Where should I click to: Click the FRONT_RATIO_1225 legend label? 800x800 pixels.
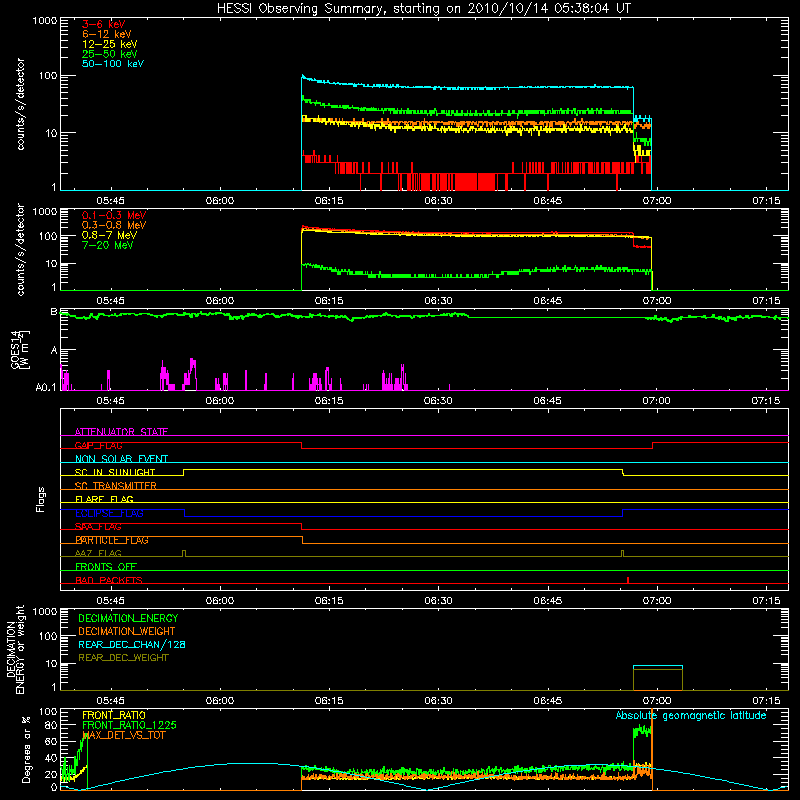130,725
